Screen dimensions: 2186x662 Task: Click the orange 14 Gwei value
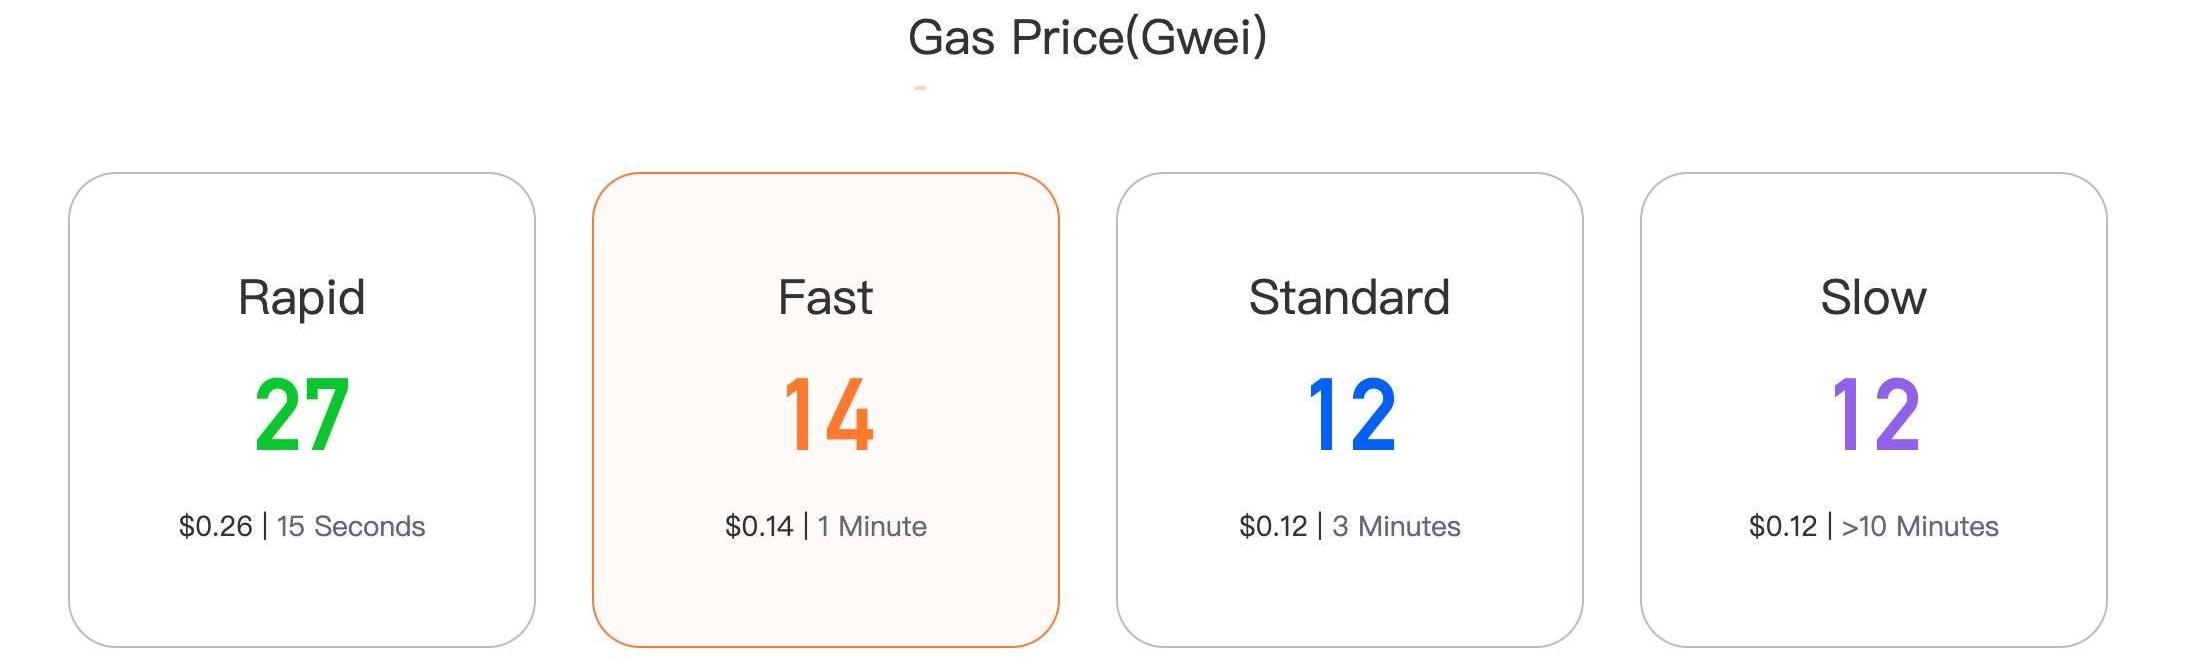[828, 414]
